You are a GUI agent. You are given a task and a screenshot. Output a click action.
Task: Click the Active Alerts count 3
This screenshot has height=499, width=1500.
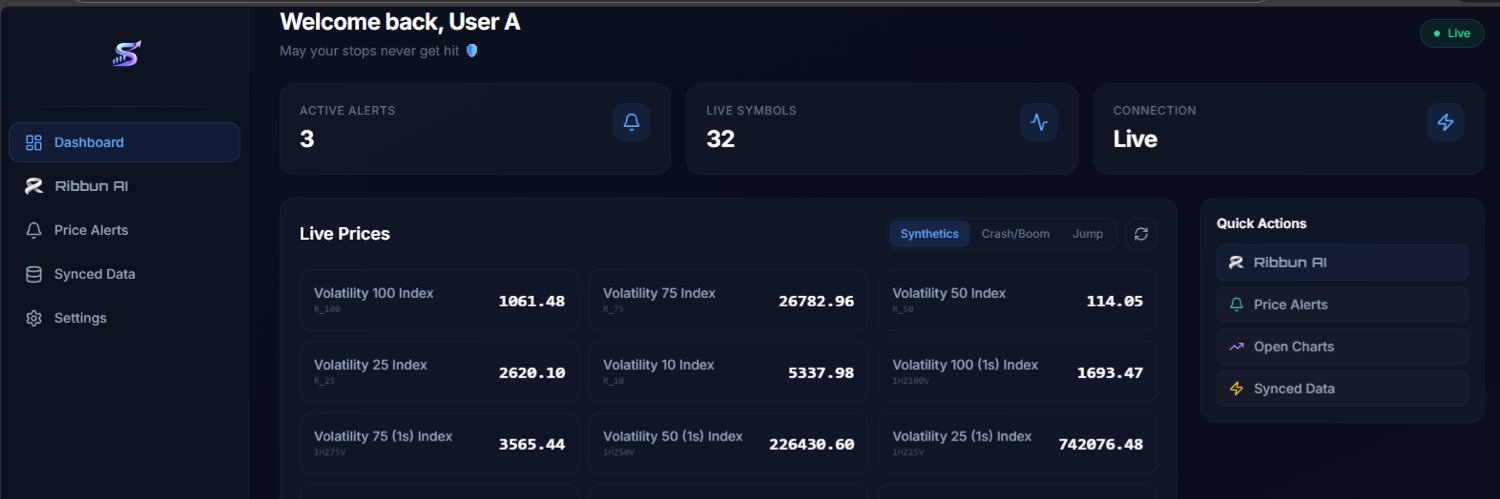[307, 139]
